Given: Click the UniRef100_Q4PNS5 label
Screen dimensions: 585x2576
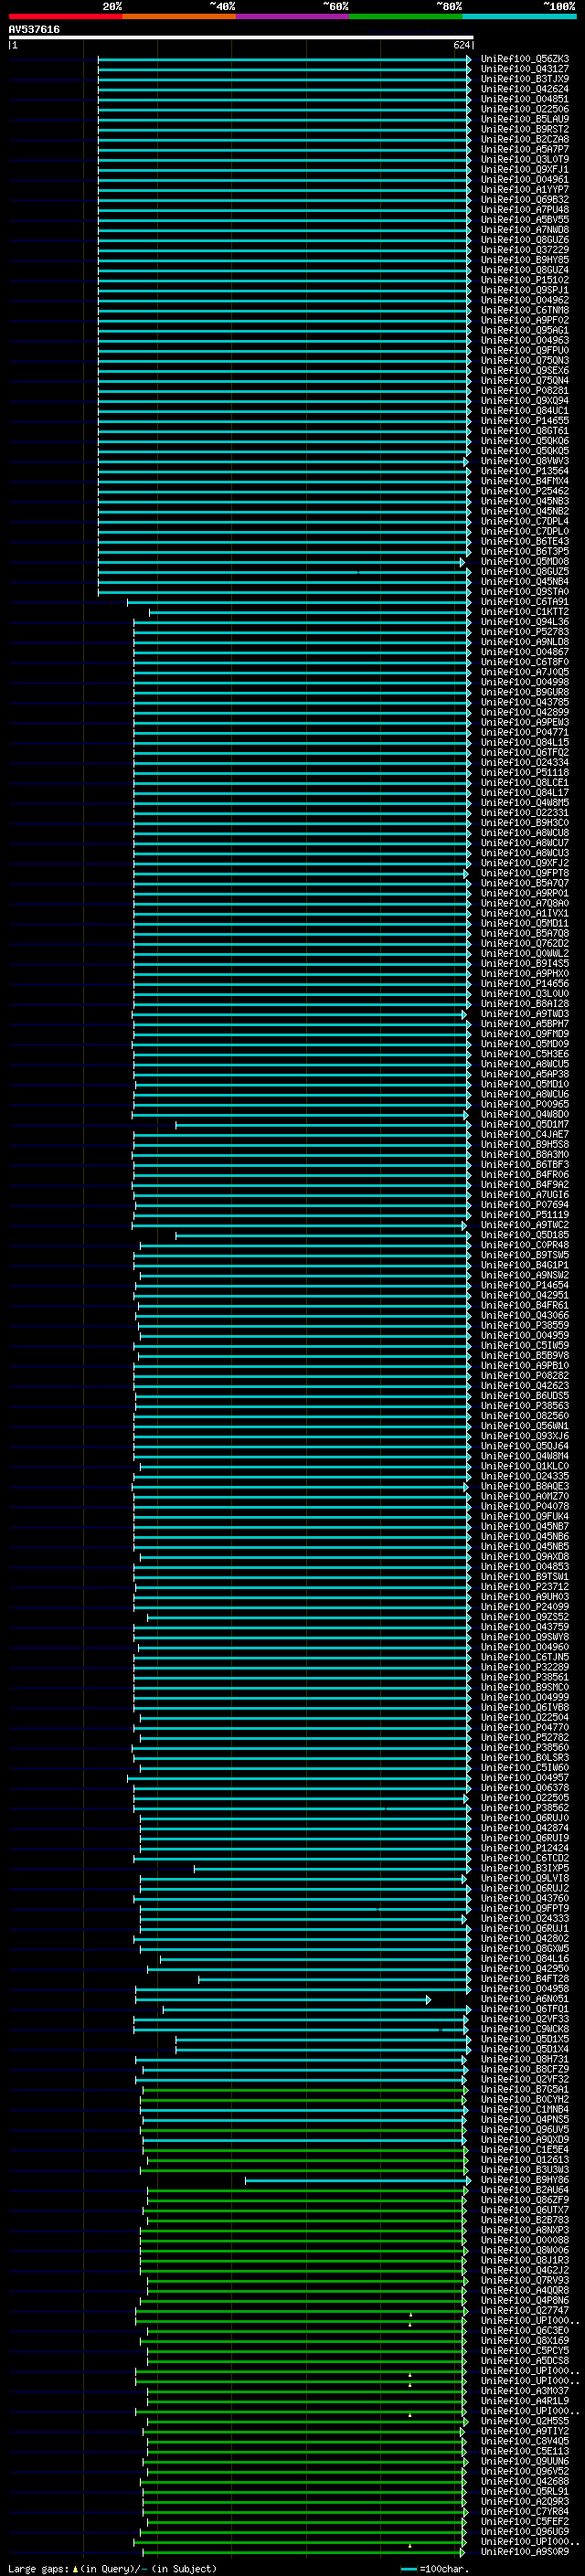Looking at the screenshot, I should [525, 2119].
